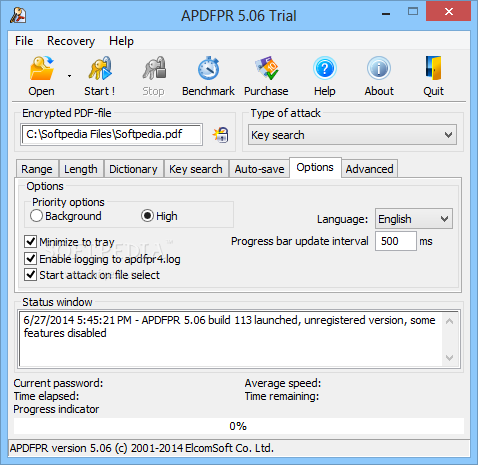Open the Advanced tab
This screenshot has width=478, height=465.
tap(369, 169)
